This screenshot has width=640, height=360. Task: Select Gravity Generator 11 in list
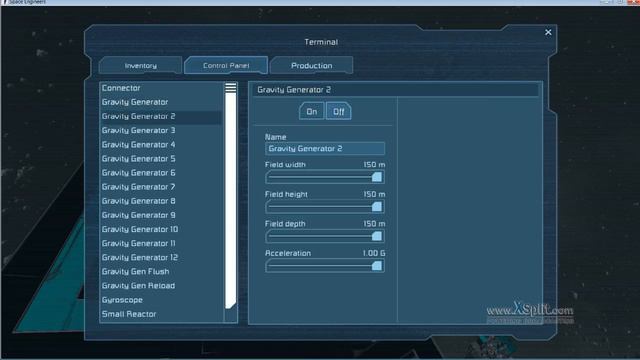coord(161,243)
